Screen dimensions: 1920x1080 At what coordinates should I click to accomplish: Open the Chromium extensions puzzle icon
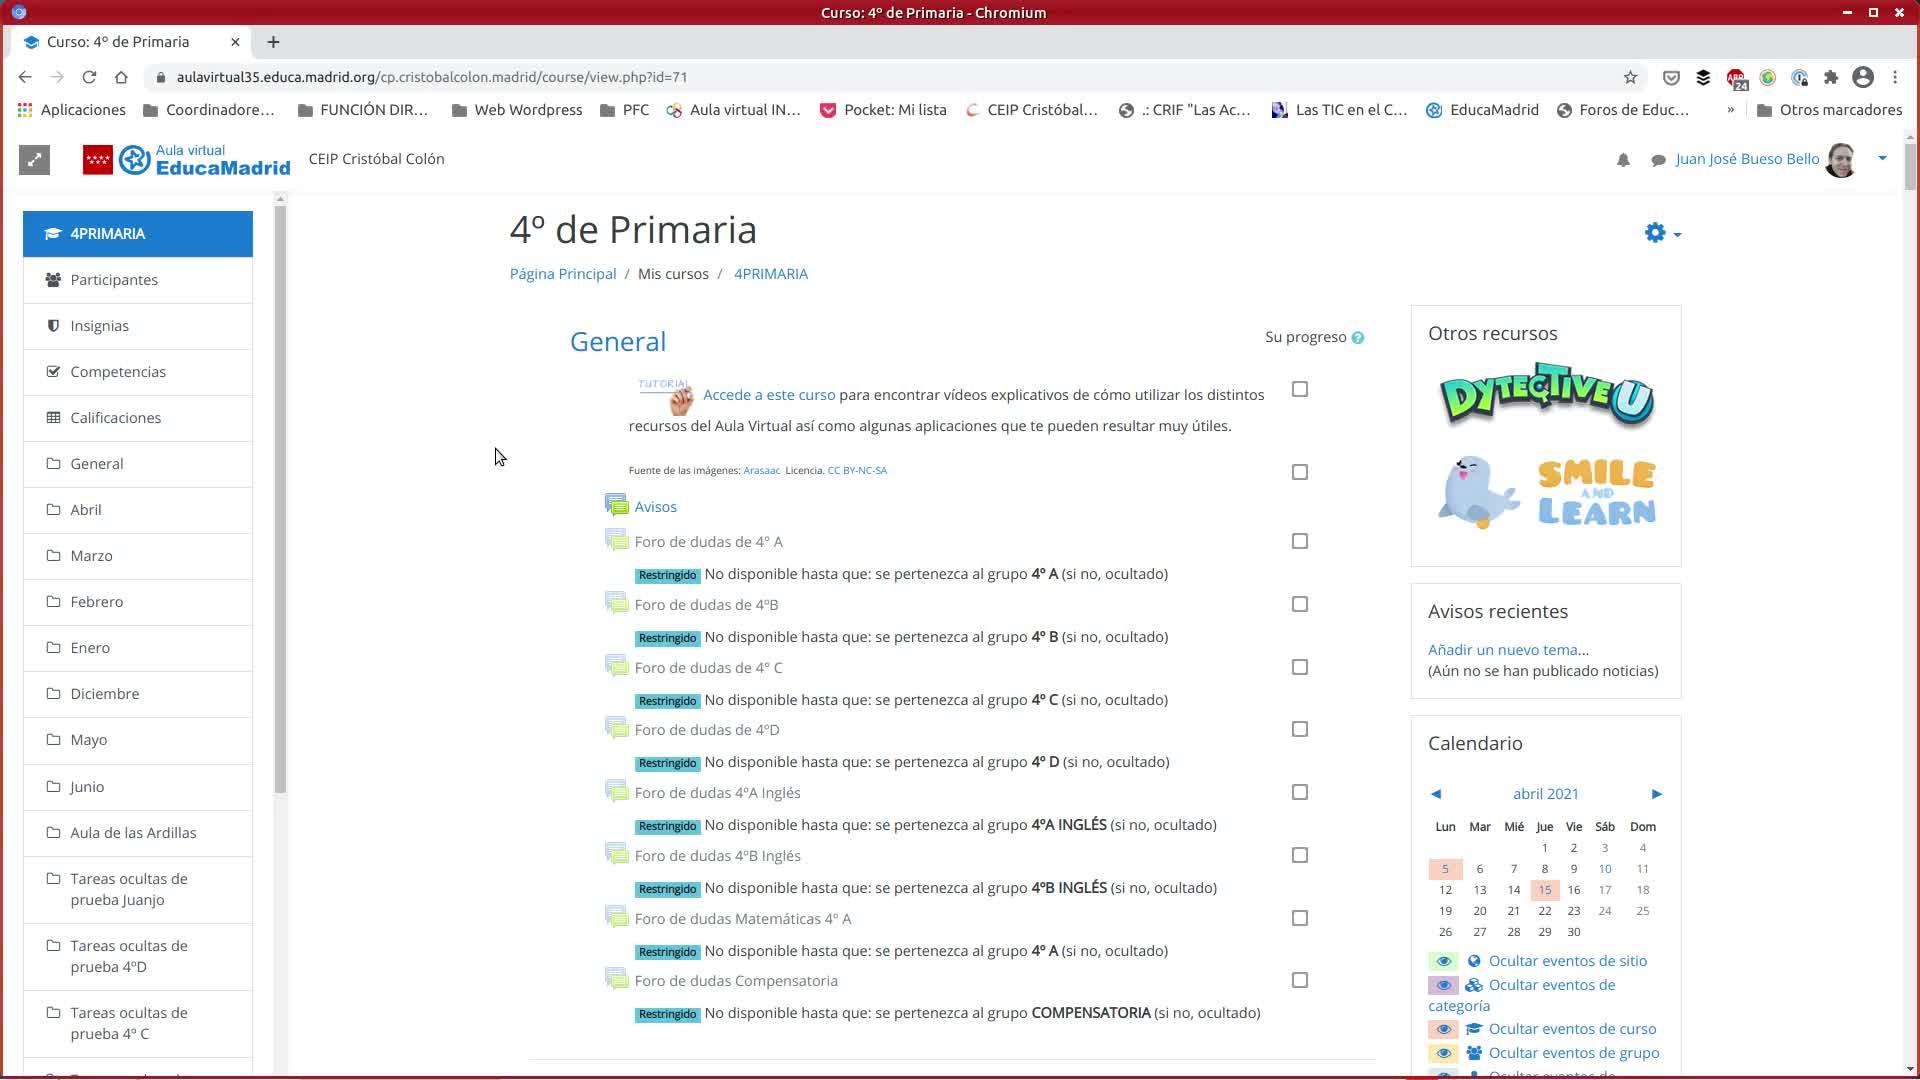(x=1831, y=77)
